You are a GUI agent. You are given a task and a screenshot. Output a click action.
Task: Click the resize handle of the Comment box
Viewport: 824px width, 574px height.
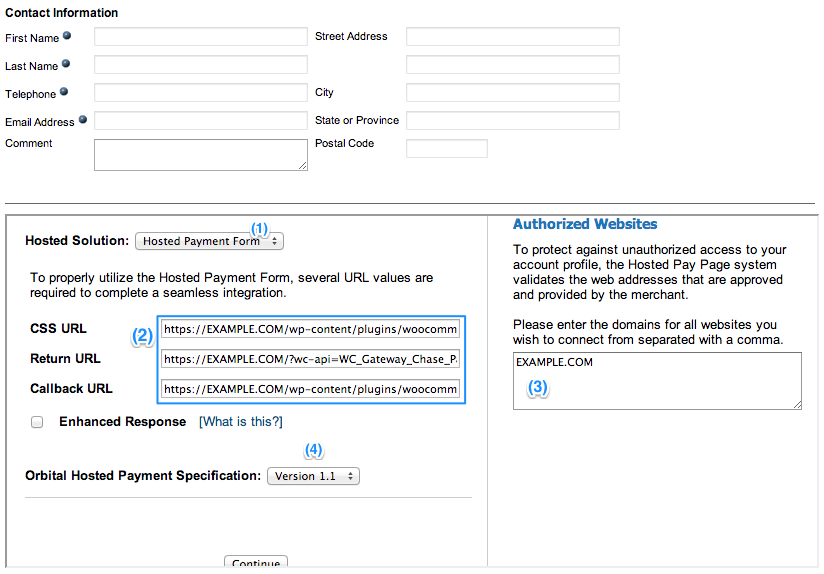point(303,166)
